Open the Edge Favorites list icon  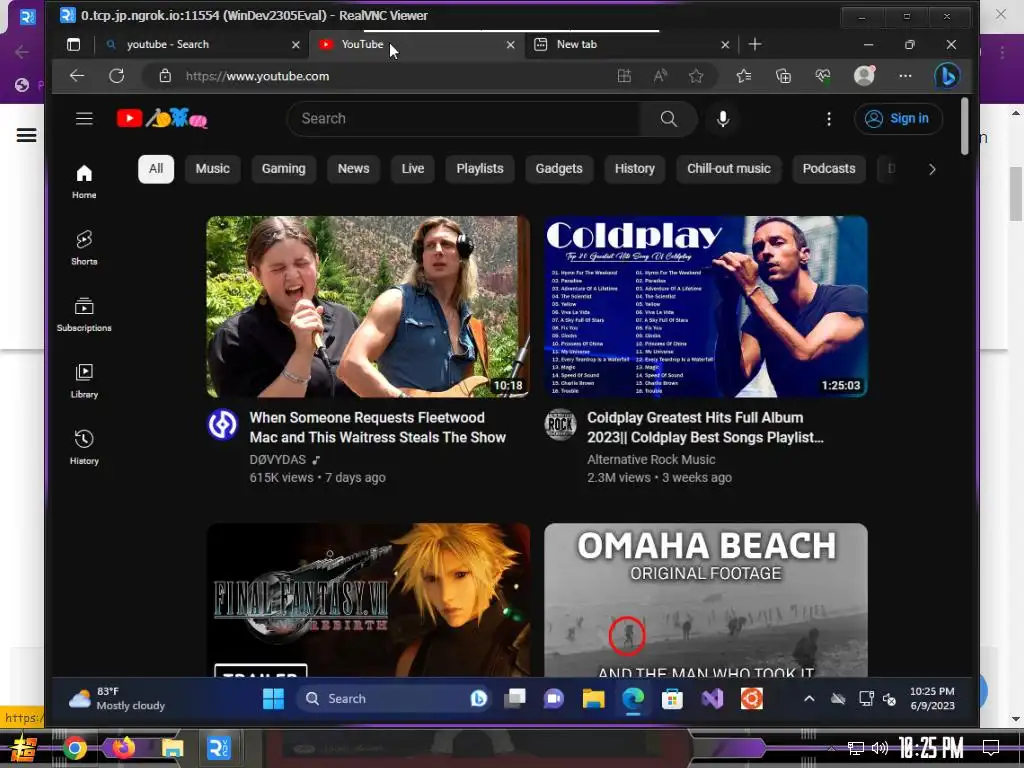pyautogui.click(x=744, y=76)
